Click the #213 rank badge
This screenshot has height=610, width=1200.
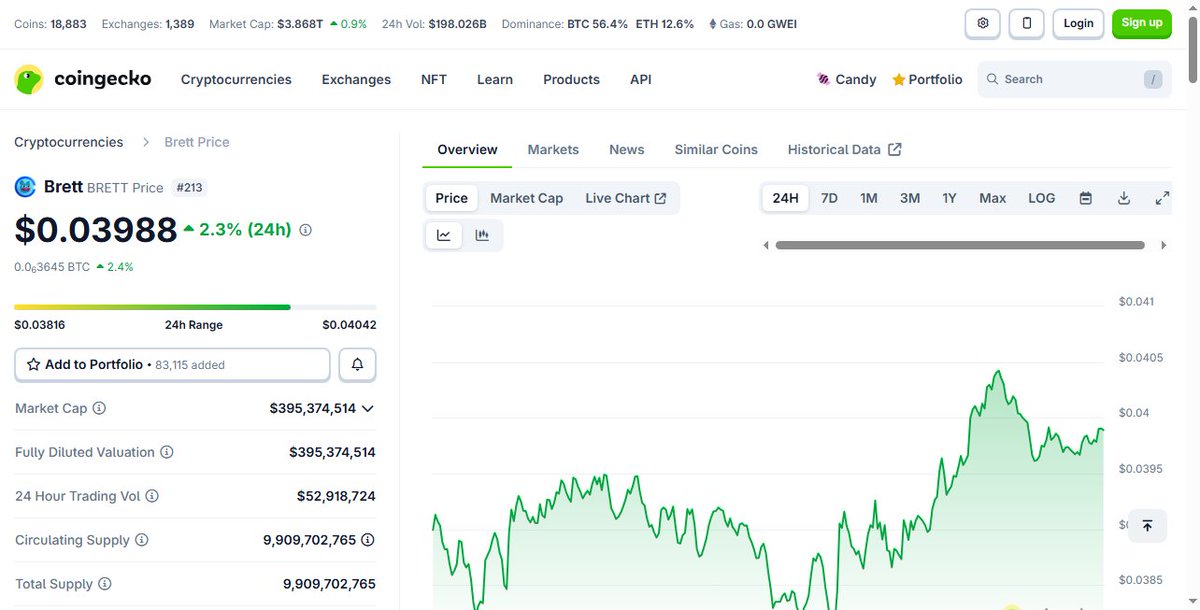pyautogui.click(x=189, y=187)
